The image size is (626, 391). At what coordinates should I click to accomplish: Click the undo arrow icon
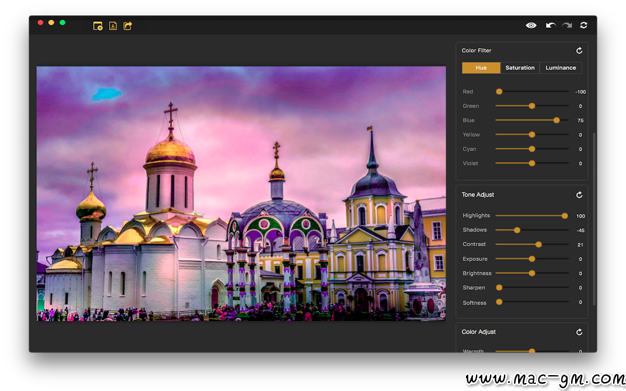coord(551,26)
